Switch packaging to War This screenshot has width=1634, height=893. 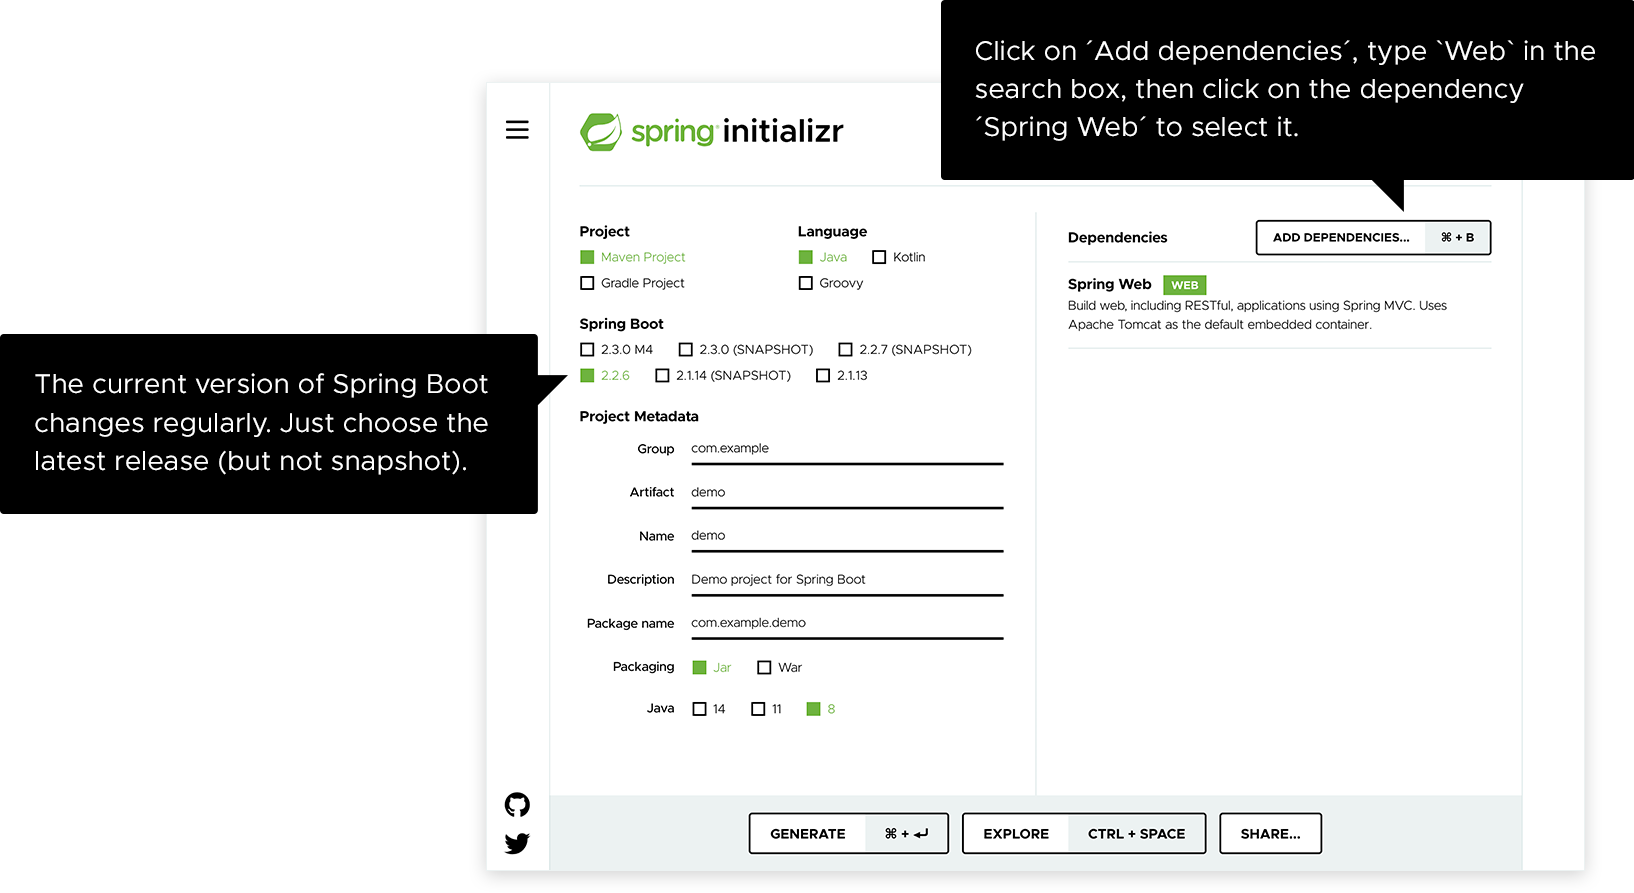[764, 667]
